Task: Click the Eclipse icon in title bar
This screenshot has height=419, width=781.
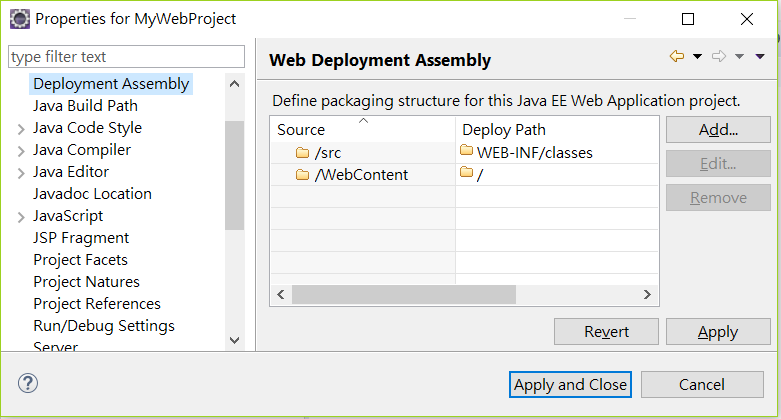Action: click(x=20, y=19)
